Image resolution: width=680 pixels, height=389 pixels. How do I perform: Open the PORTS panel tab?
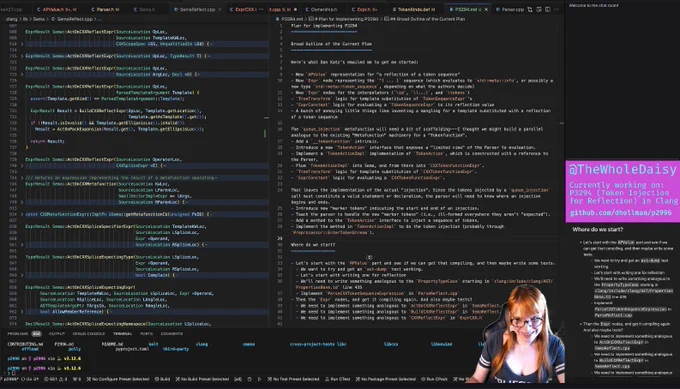[x=147, y=333]
